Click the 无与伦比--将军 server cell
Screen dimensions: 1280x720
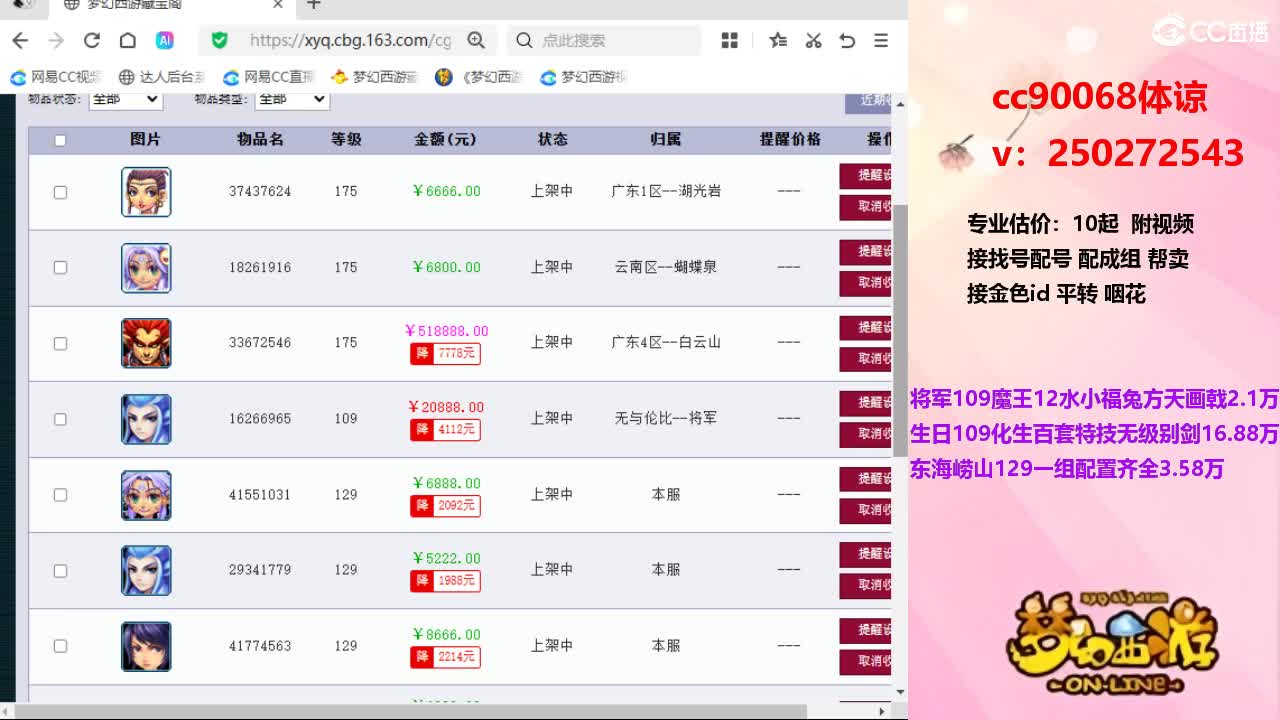[x=666, y=418]
